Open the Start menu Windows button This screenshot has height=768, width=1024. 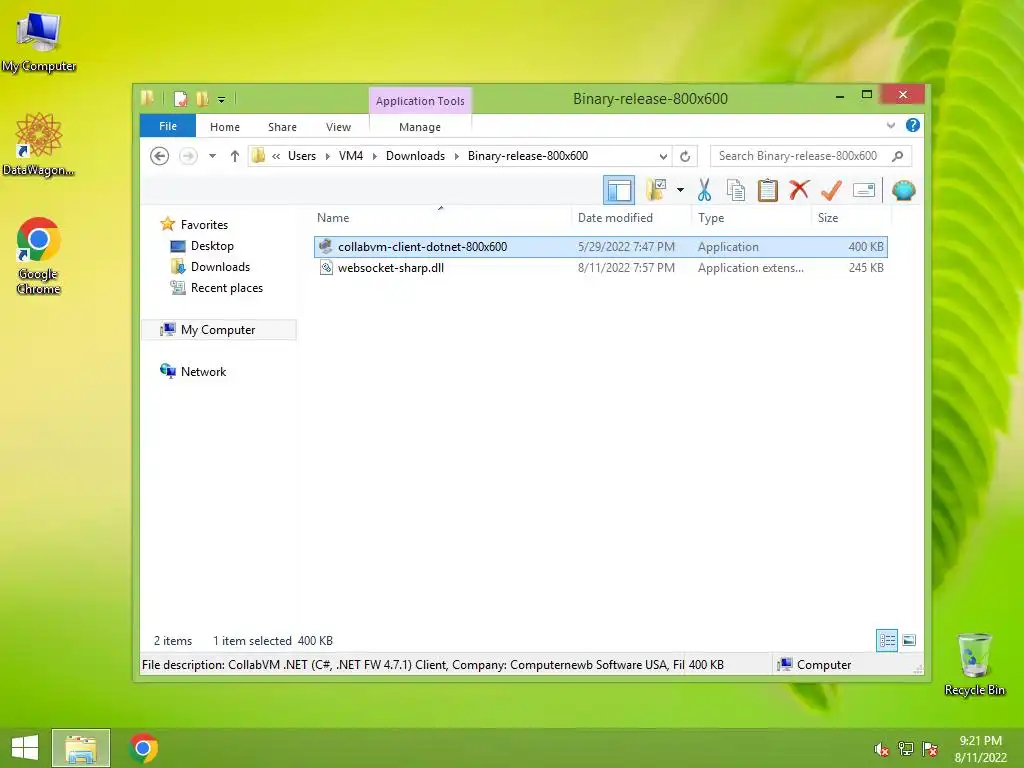[x=25, y=748]
